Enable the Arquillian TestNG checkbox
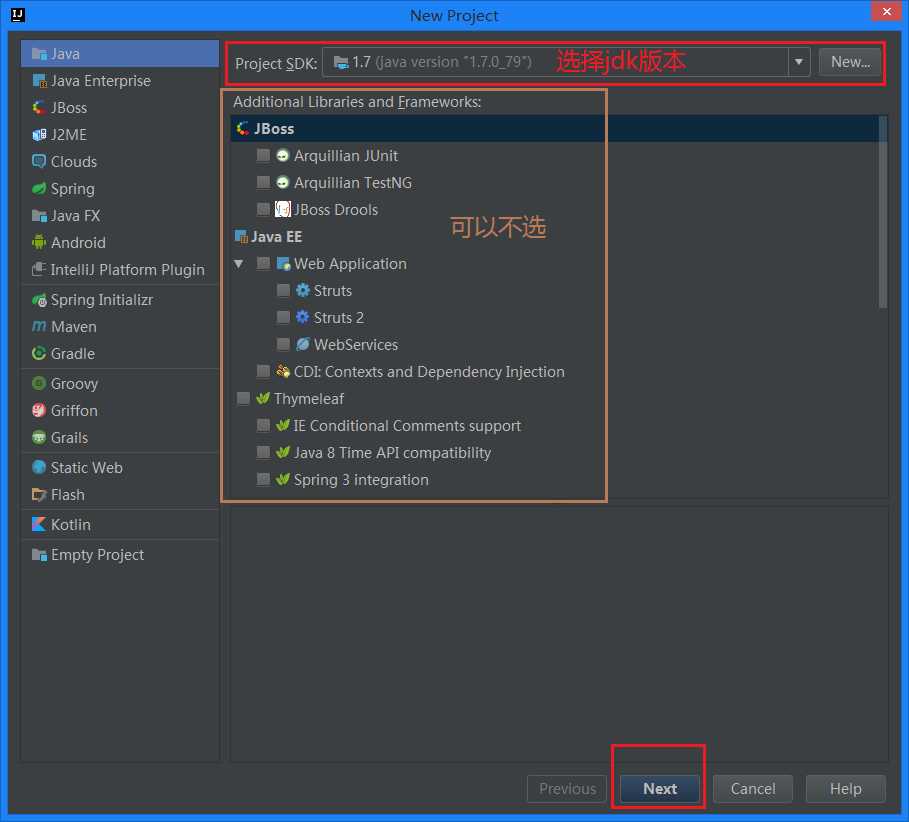 [263, 183]
